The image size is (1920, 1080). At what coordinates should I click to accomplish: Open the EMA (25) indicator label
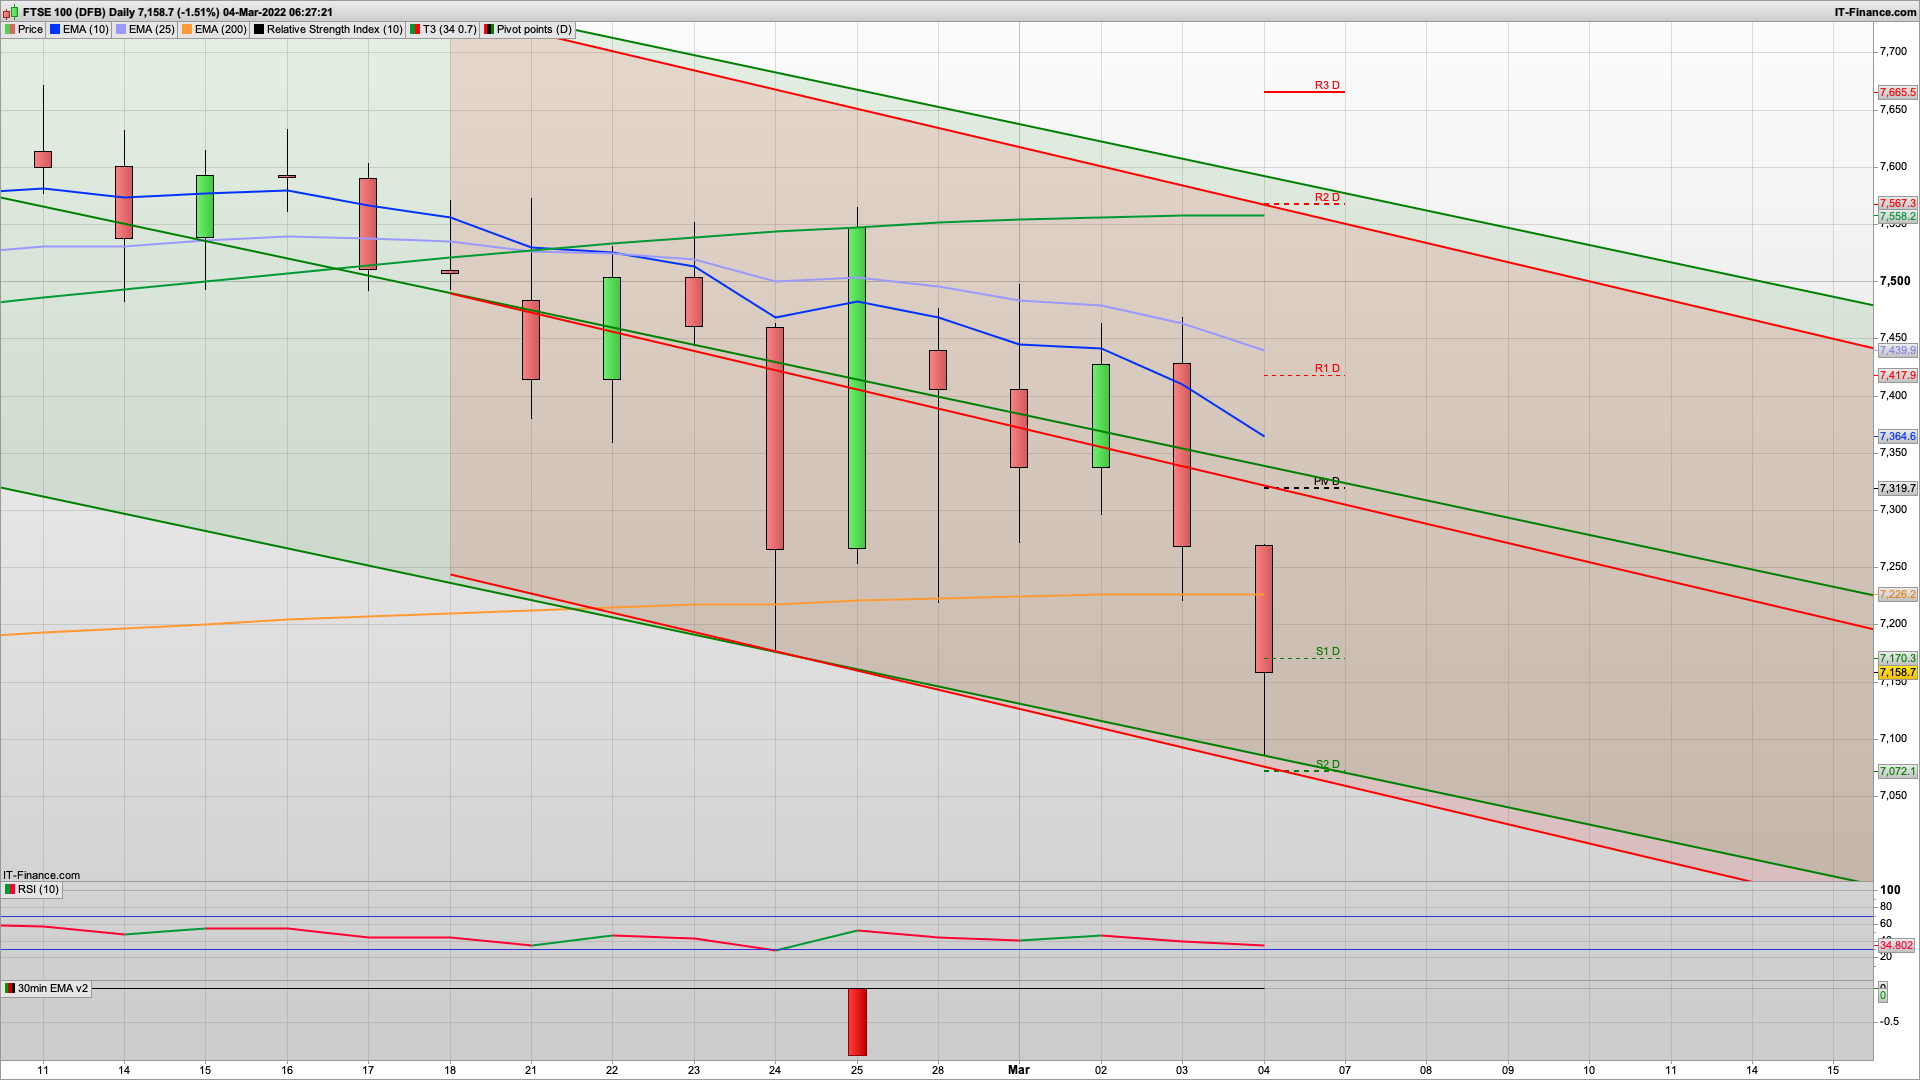click(152, 29)
